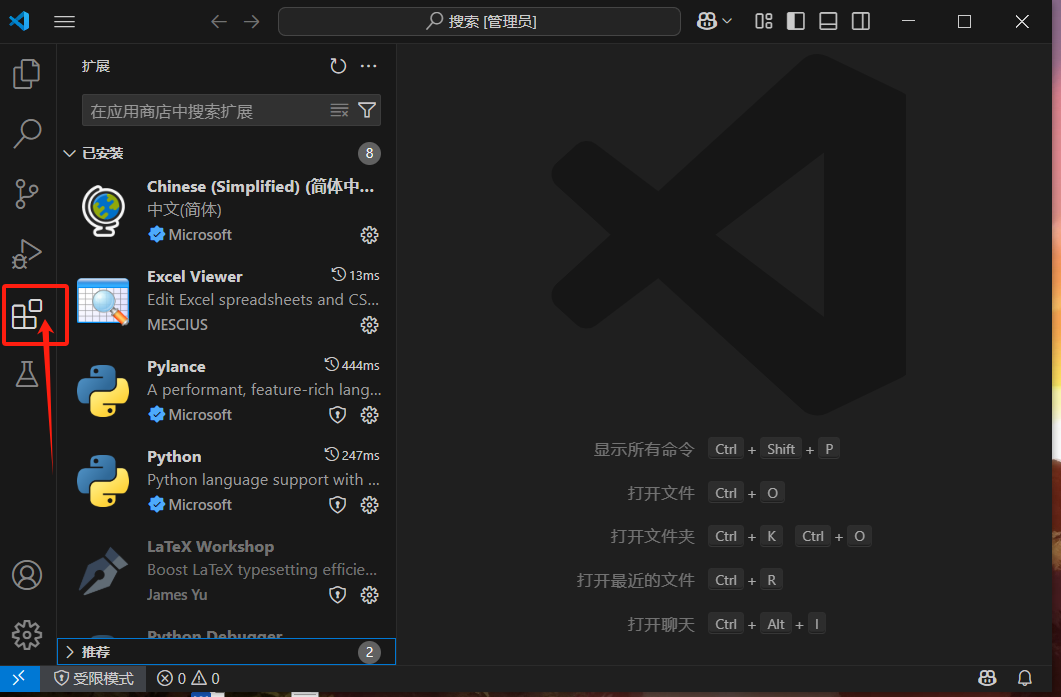Viewport: 1061px width, 697px height.
Task: Click Pylance workspace trust shield icon
Action: pos(338,415)
